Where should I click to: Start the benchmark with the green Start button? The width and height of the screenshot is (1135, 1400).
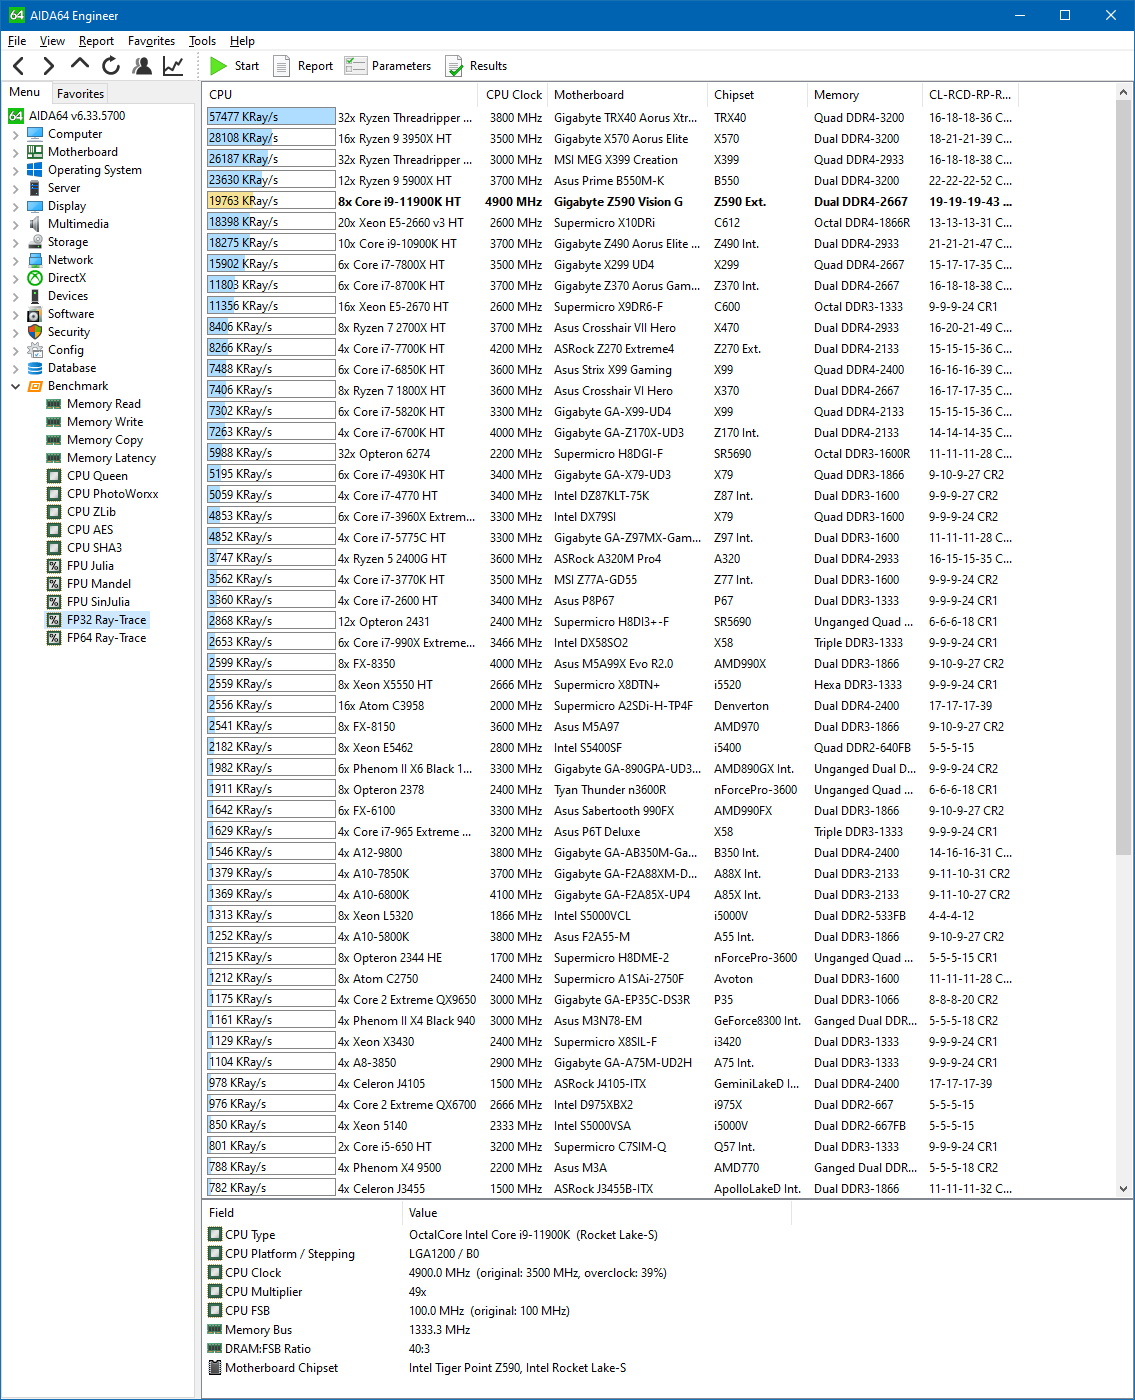point(235,66)
